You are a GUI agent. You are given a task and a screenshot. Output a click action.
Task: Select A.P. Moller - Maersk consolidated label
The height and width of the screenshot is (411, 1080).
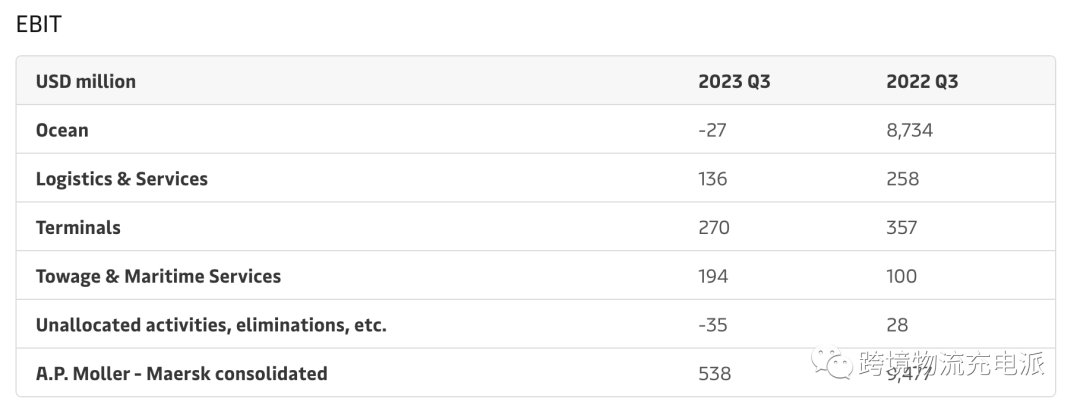[x=182, y=374]
